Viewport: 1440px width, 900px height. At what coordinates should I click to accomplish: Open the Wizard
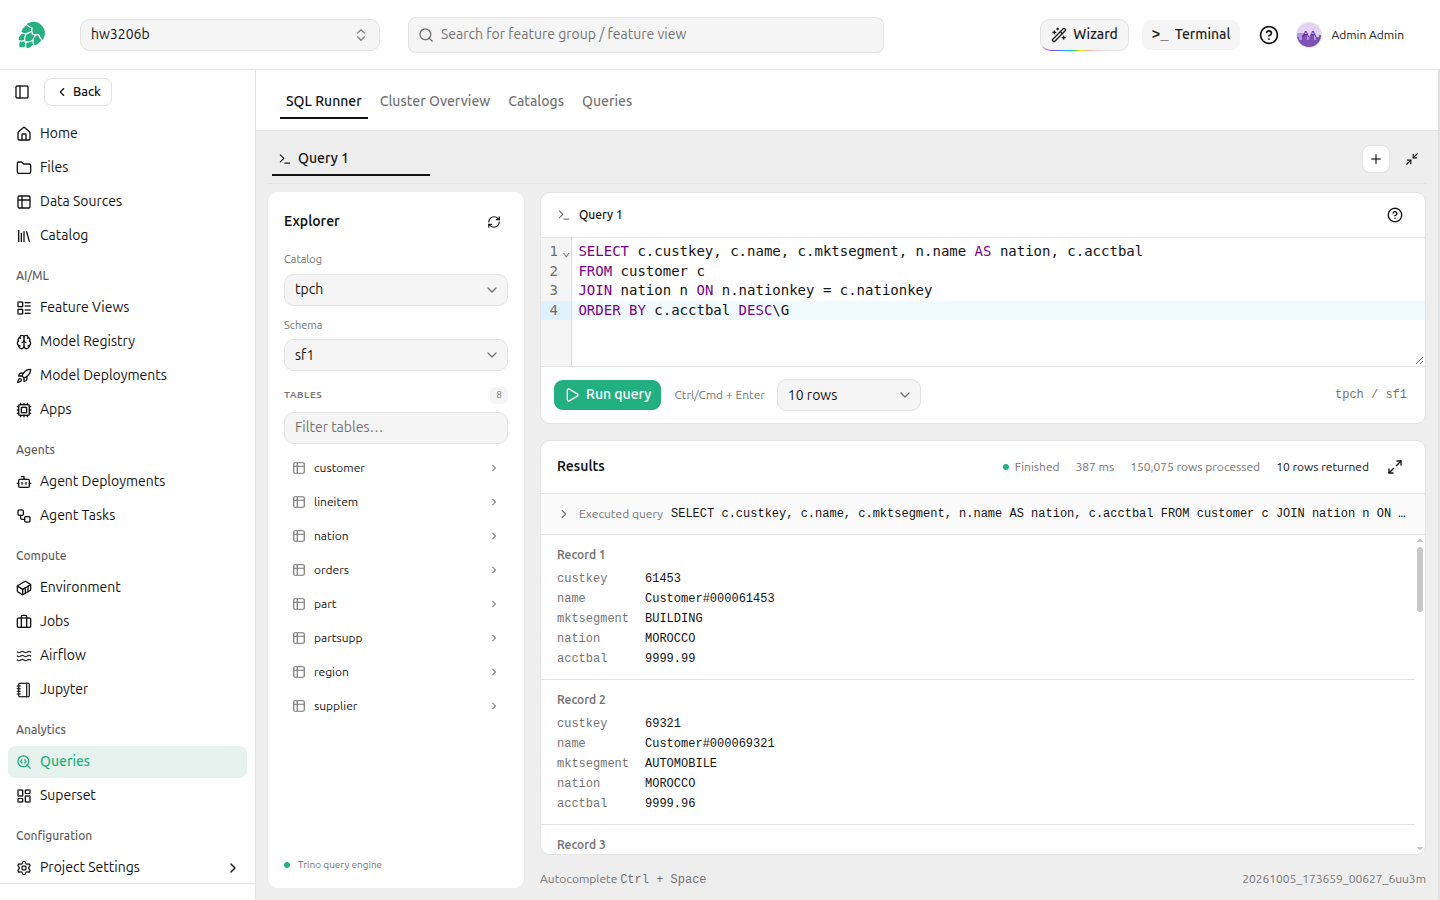(x=1084, y=35)
